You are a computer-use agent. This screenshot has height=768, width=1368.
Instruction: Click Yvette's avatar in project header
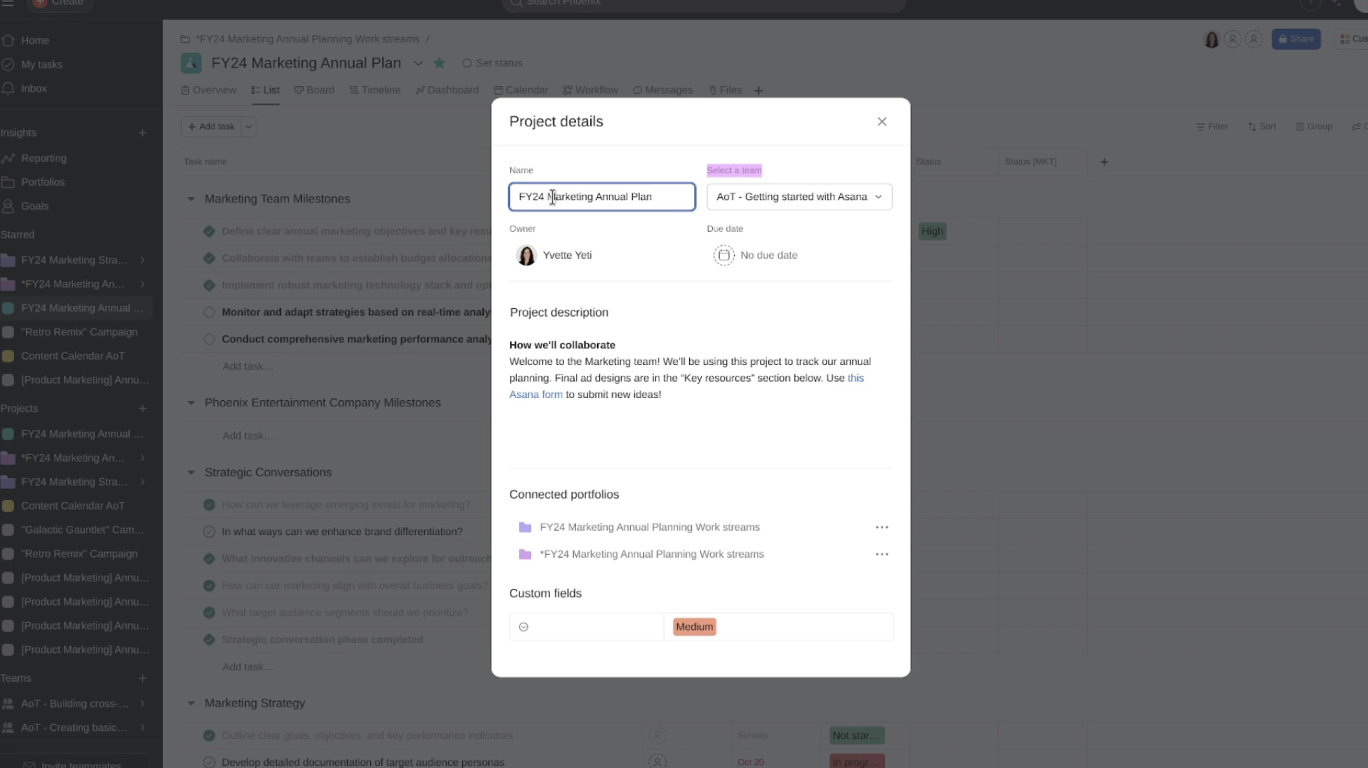[1212, 39]
